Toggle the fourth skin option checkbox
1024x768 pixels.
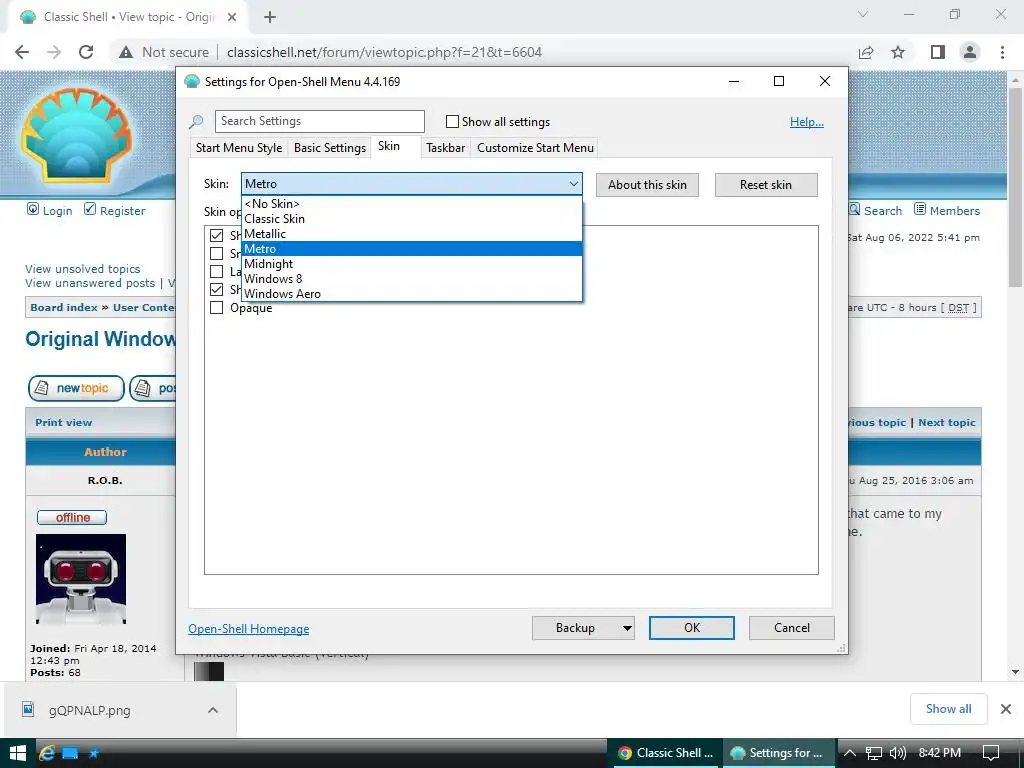coord(216,289)
